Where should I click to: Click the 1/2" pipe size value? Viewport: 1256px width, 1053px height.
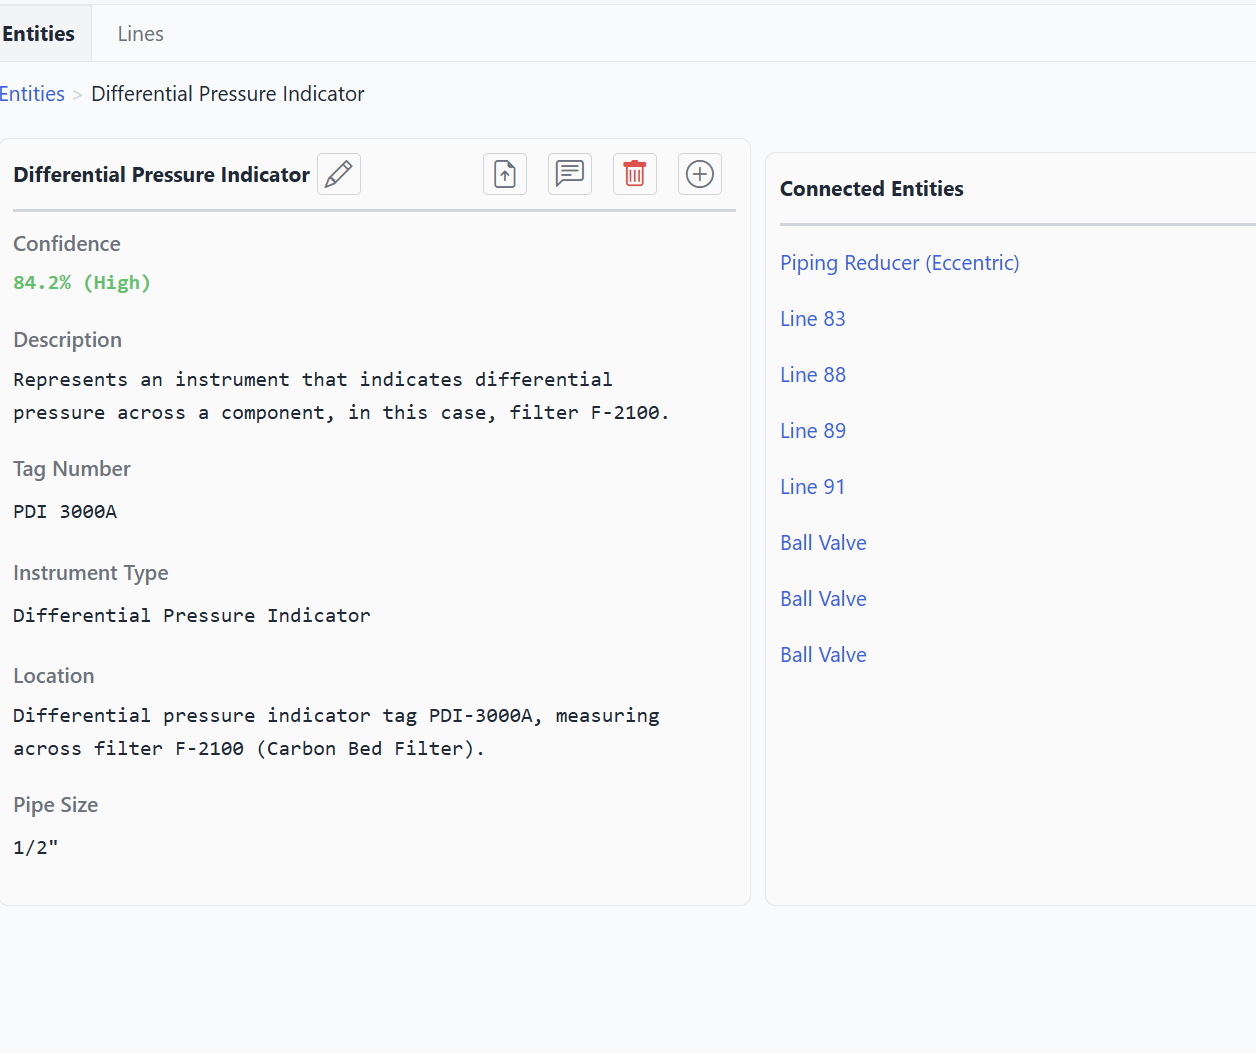pyautogui.click(x=36, y=848)
